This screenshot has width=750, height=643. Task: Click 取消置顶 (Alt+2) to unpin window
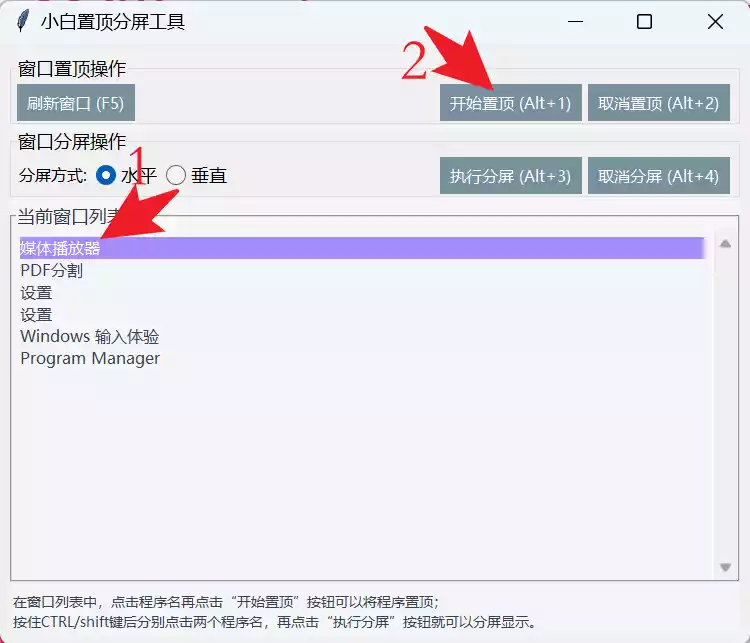[x=658, y=103]
